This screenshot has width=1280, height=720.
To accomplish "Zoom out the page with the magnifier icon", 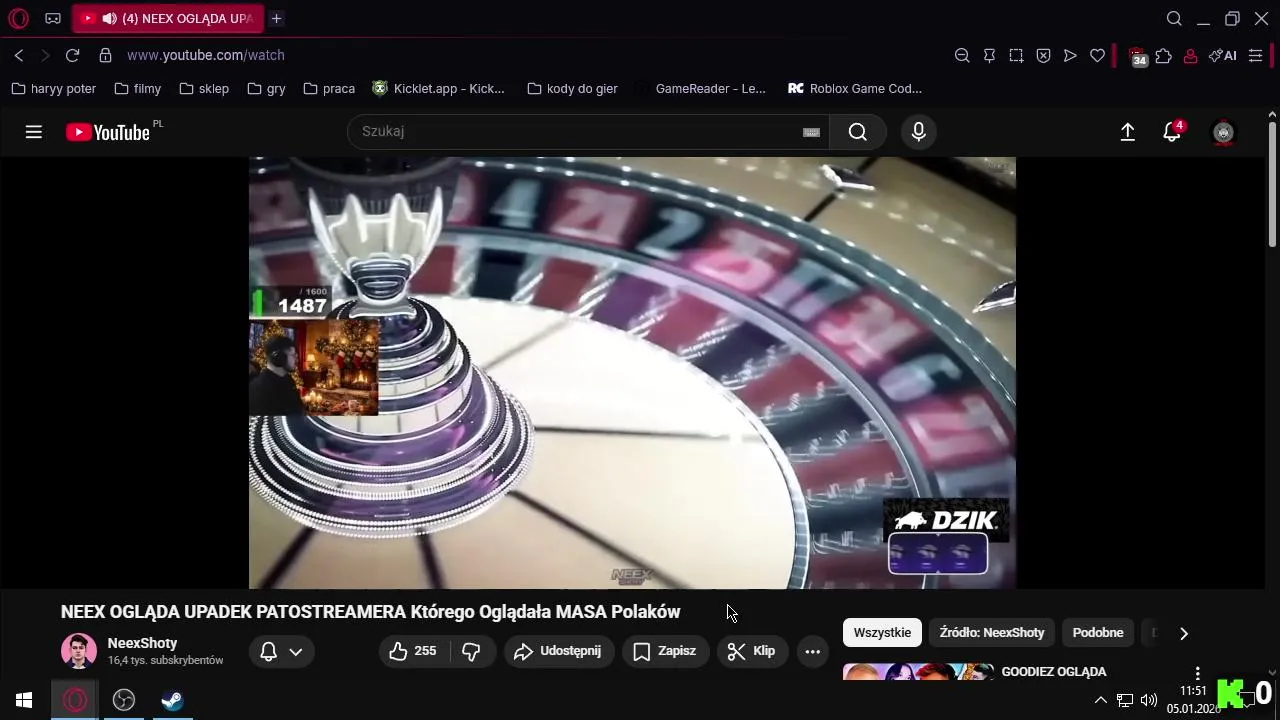I will (x=962, y=55).
